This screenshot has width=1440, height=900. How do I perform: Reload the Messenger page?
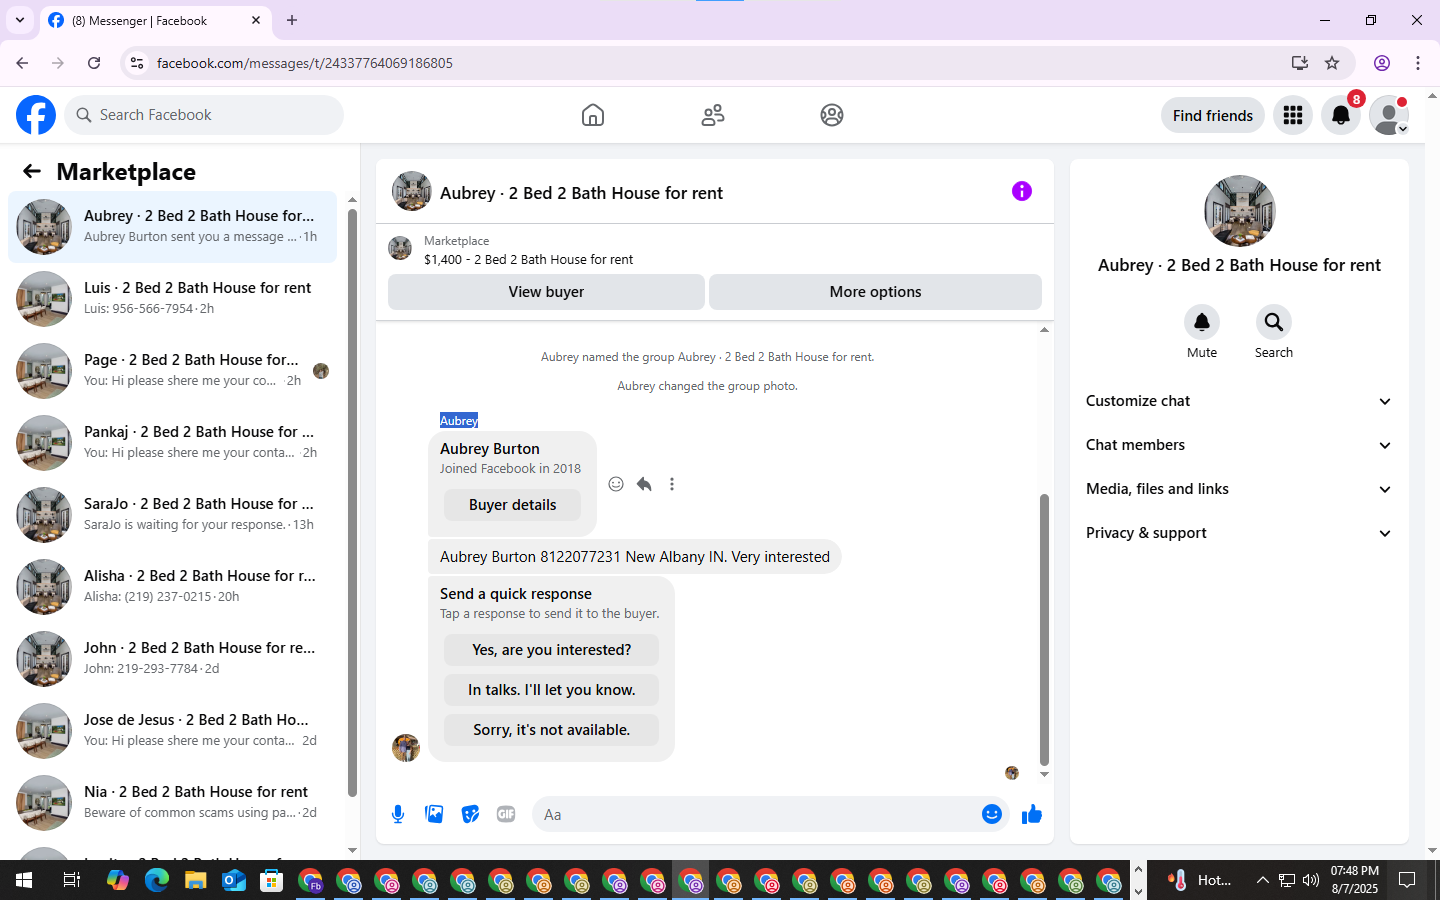pos(94,63)
